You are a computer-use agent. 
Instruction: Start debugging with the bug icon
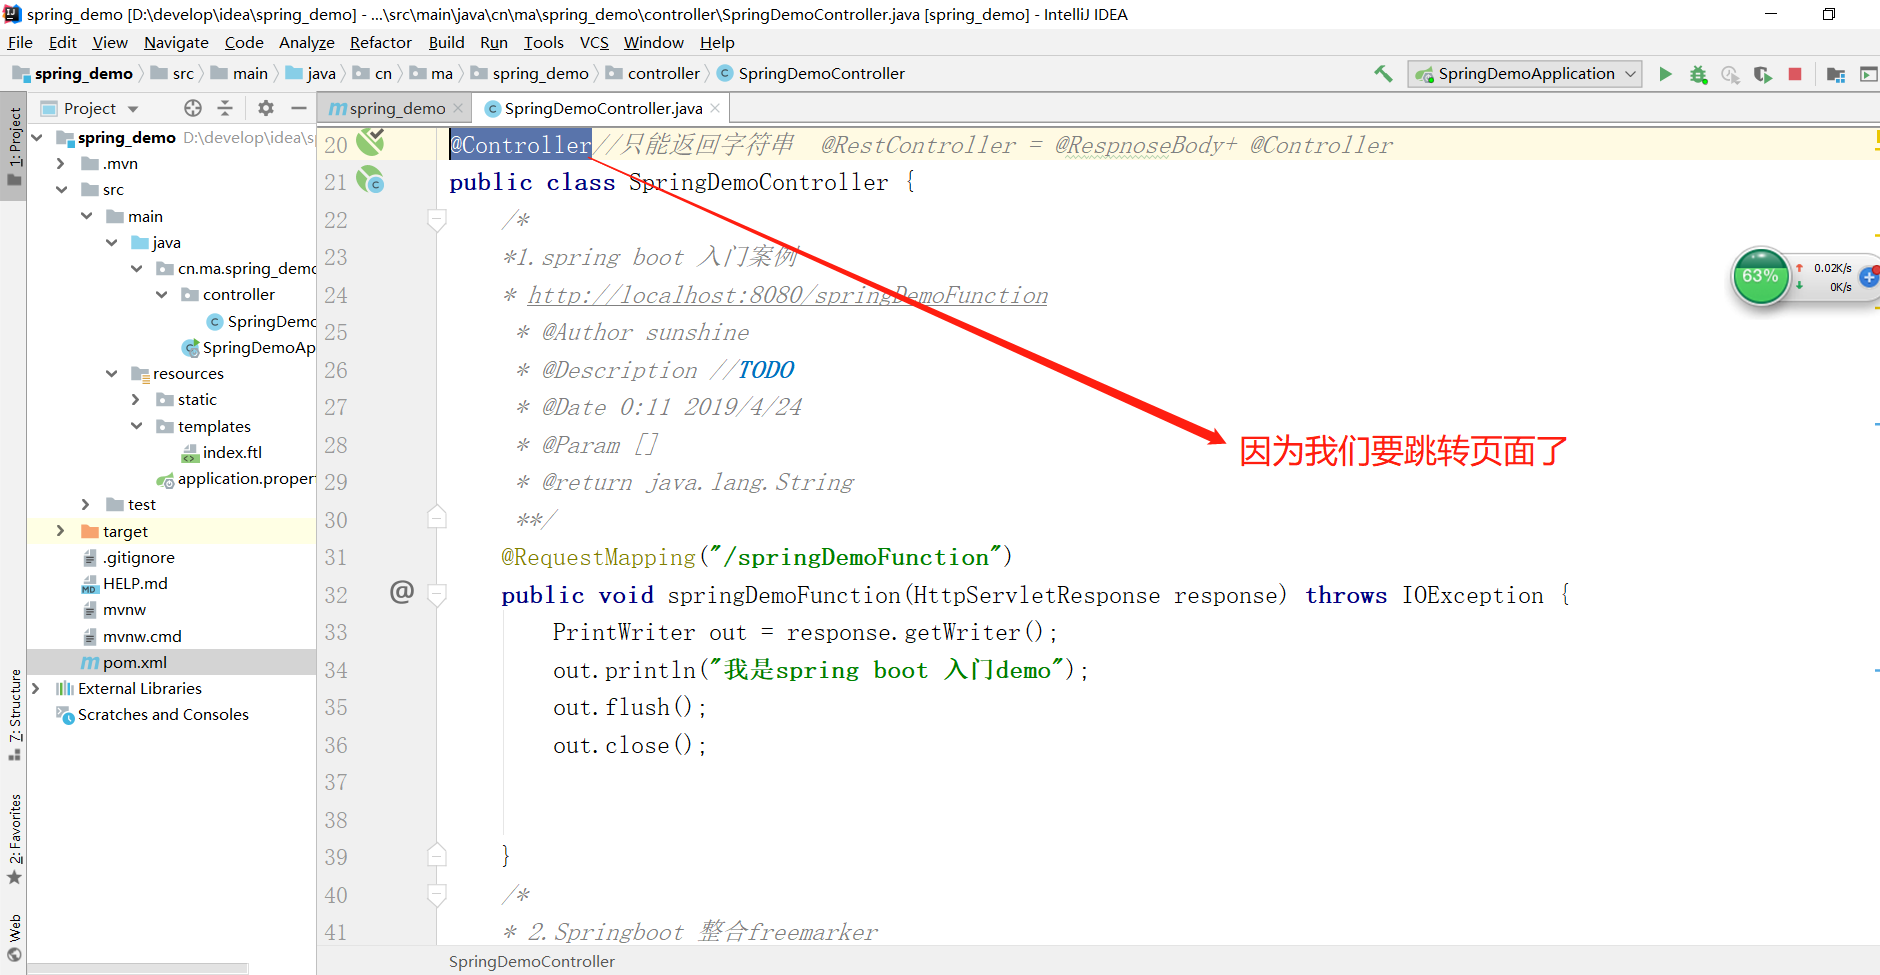1698,74
